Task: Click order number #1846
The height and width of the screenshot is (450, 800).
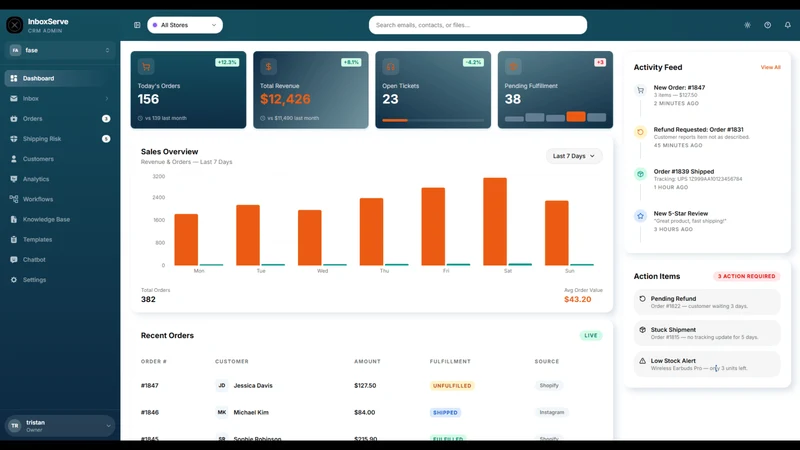Action: click(x=149, y=412)
